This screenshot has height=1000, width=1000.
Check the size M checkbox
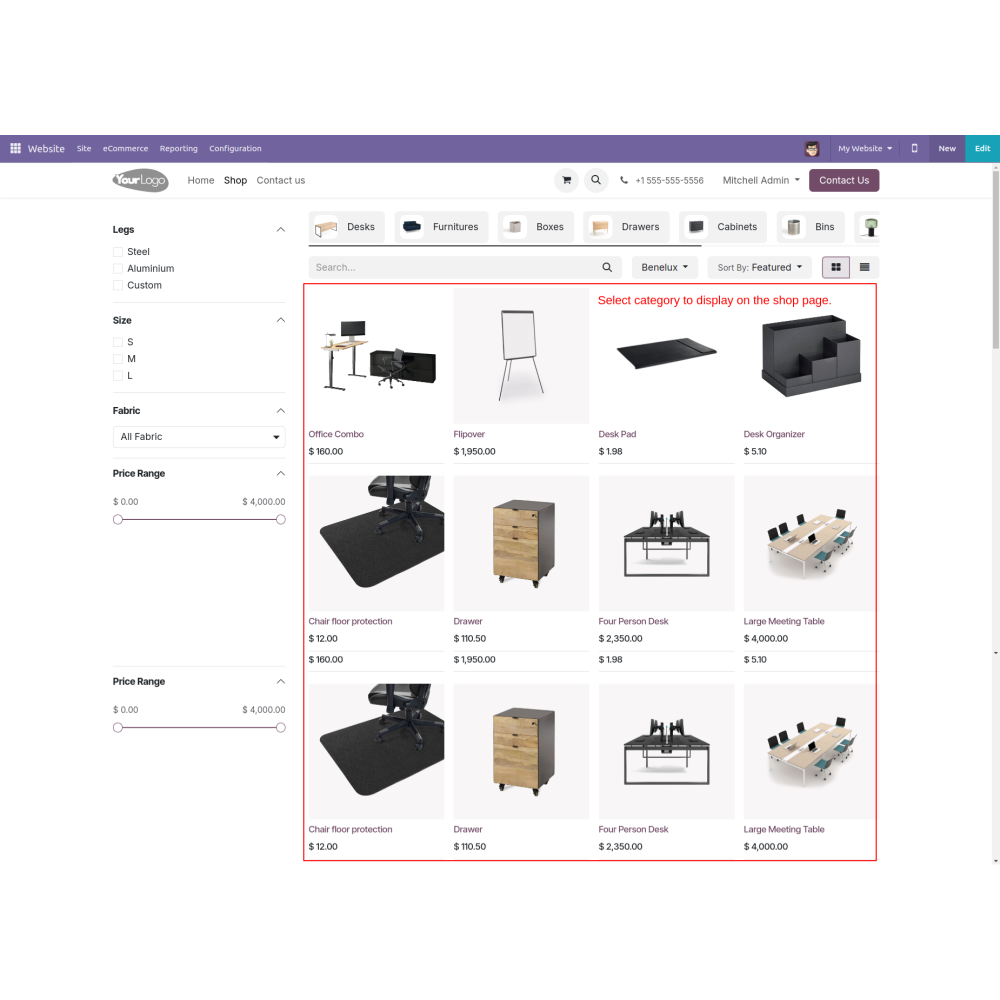click(x=118, y=359)
